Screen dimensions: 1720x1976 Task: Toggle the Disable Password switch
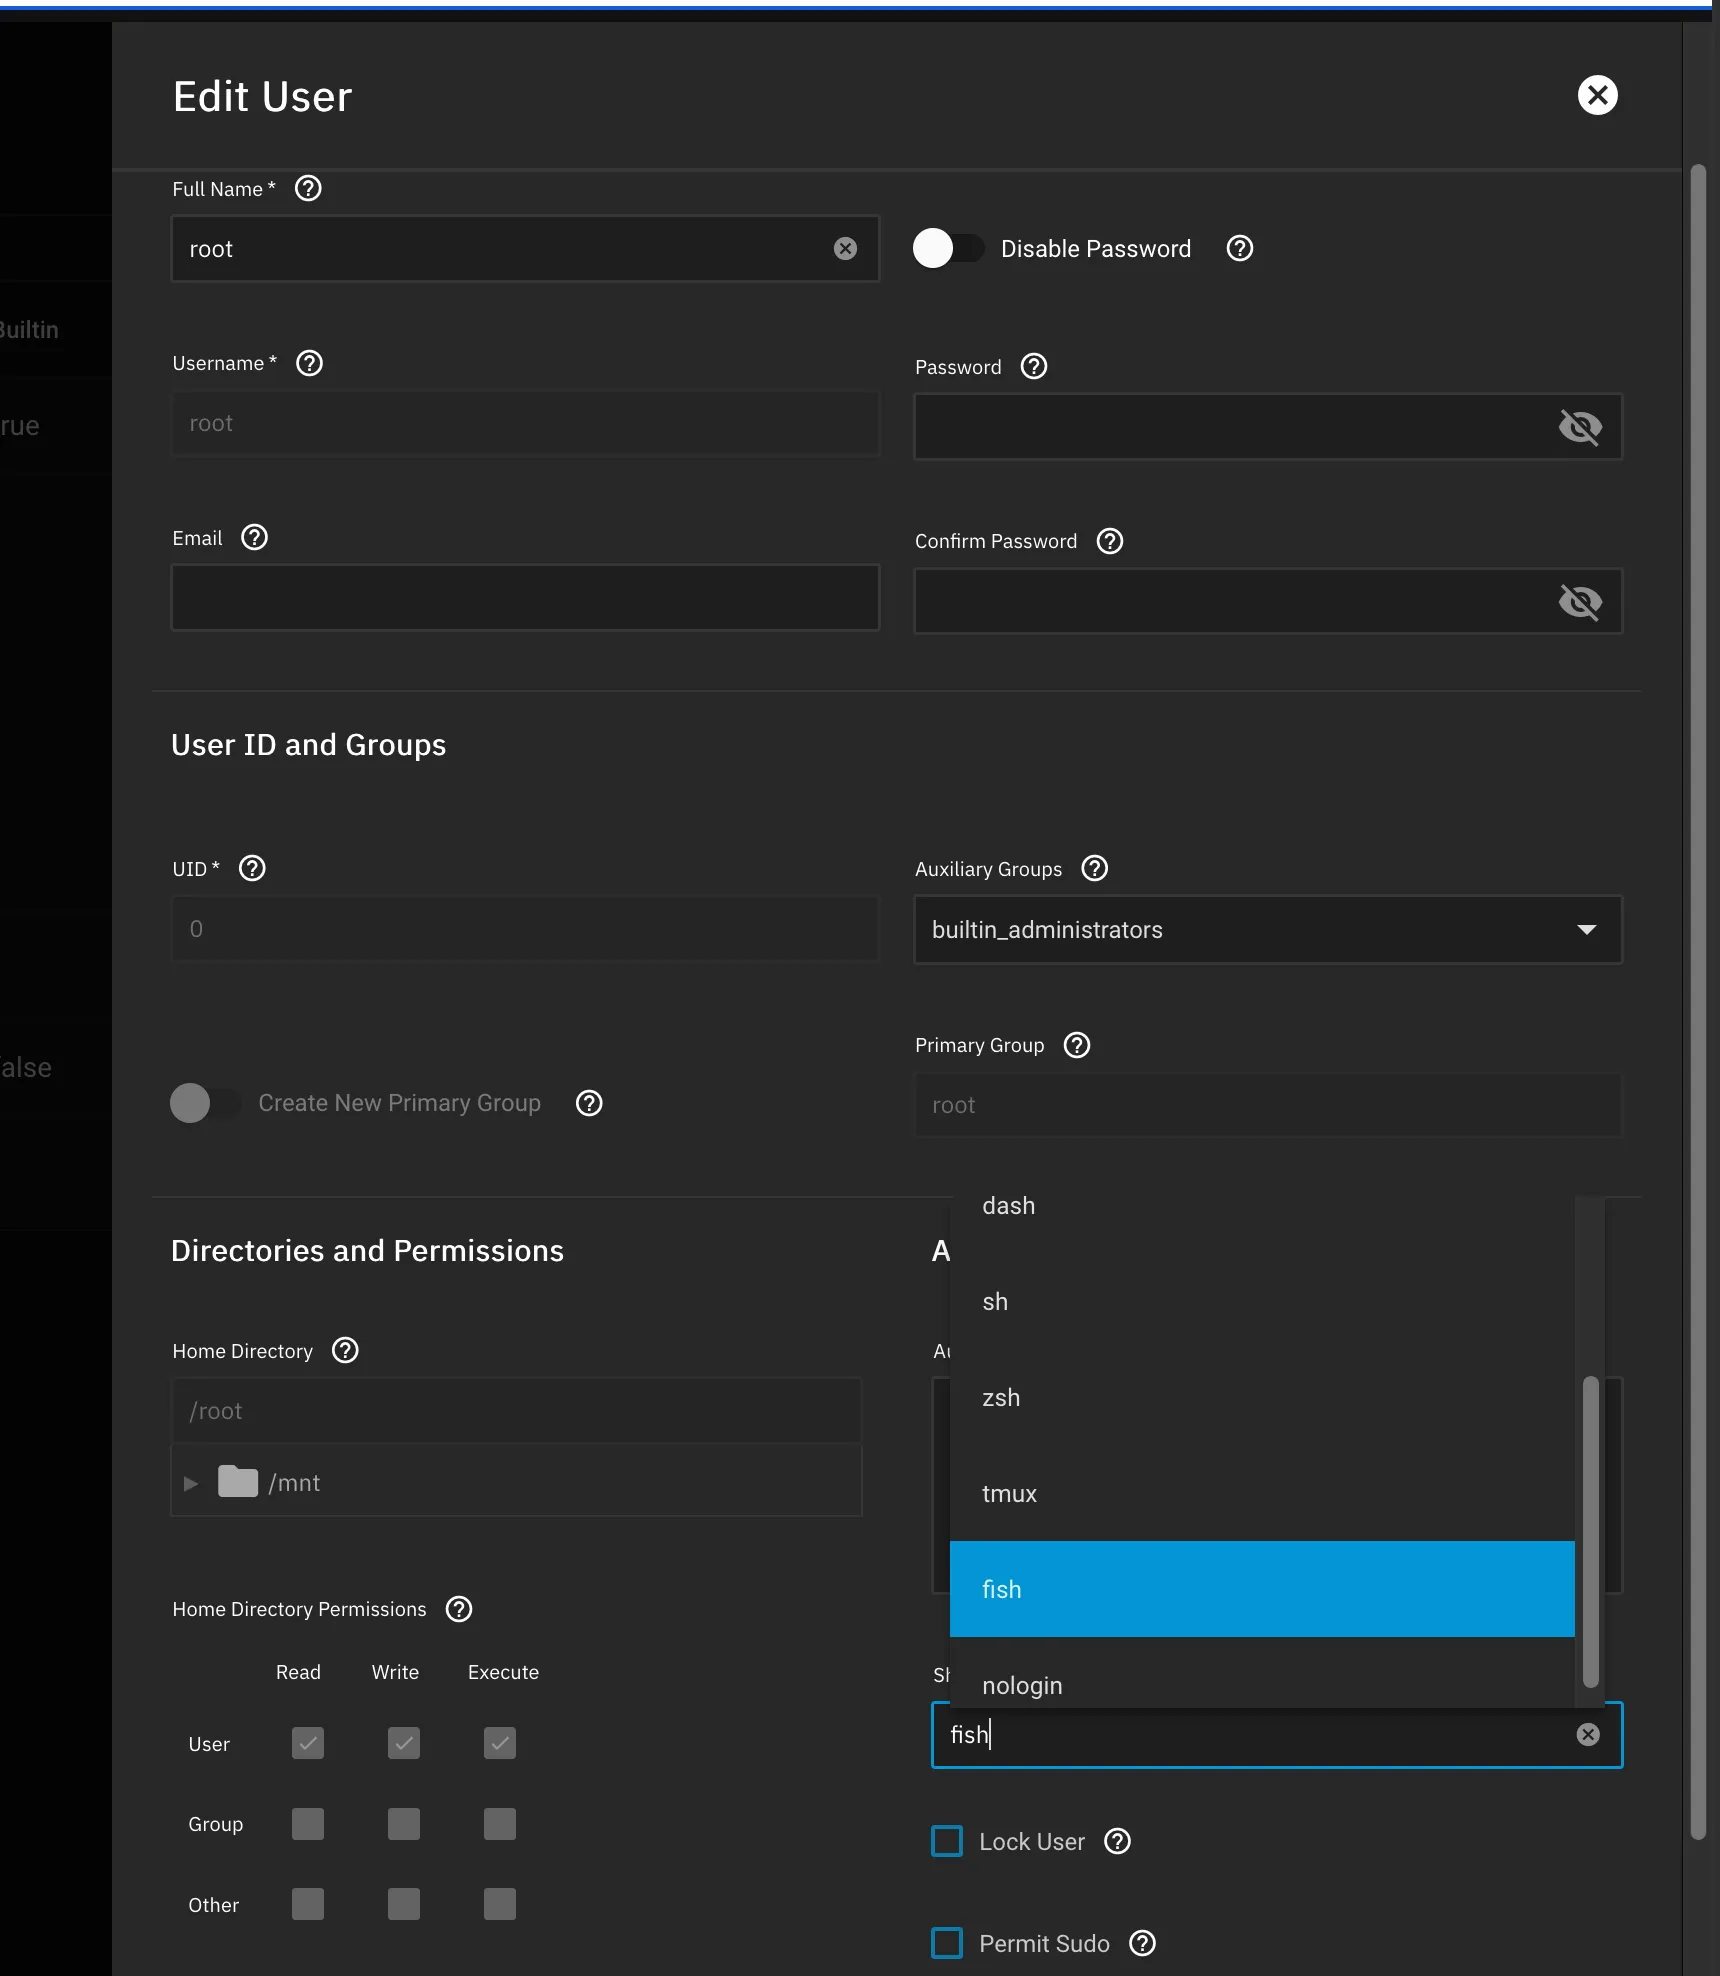click(x=948, y=248)
